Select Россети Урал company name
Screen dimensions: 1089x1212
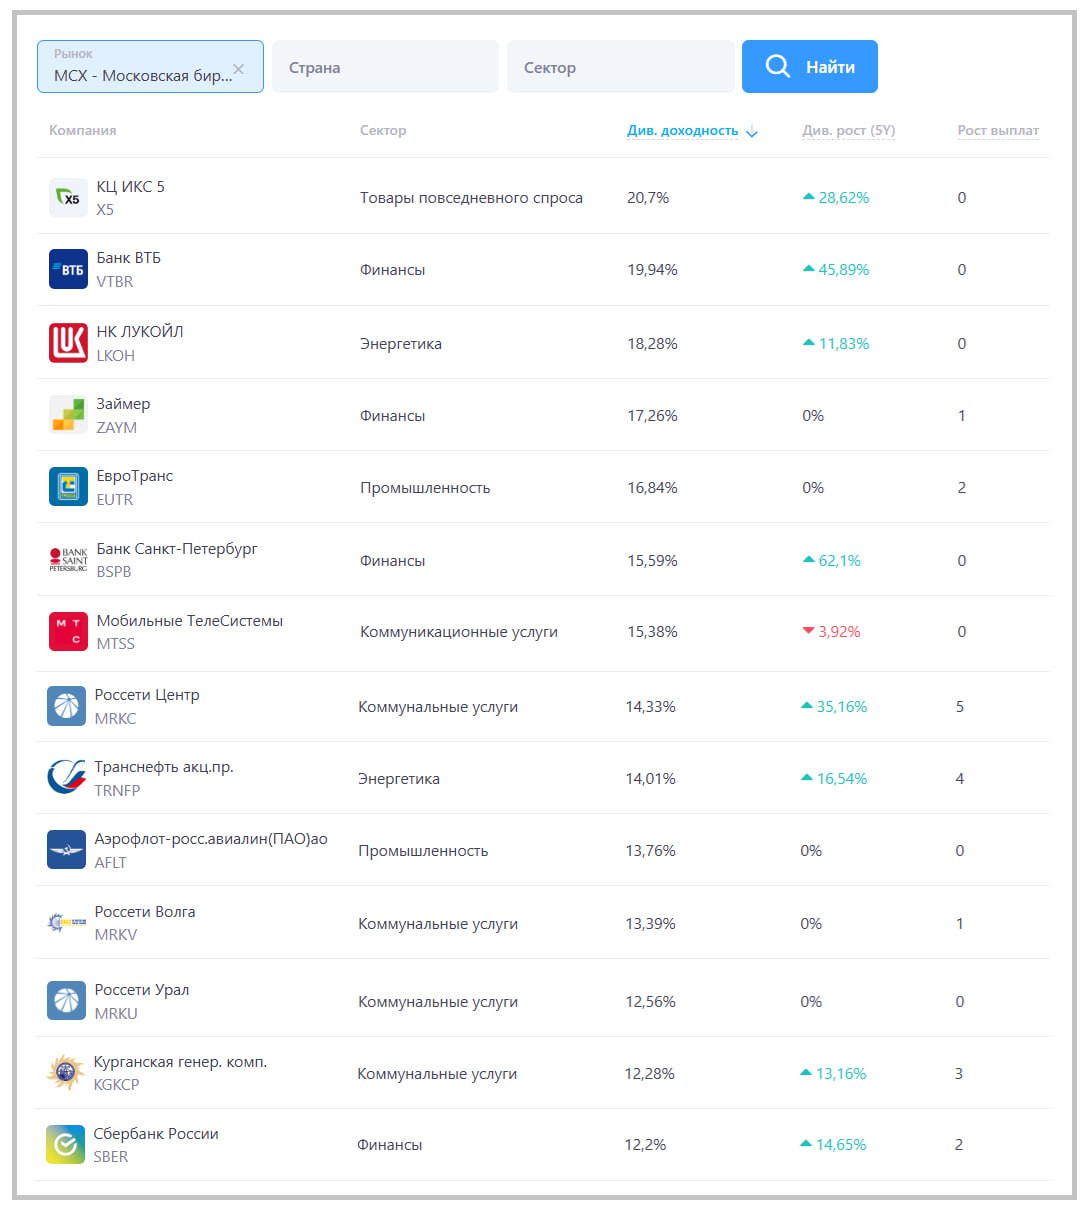[x=142, y=990]
